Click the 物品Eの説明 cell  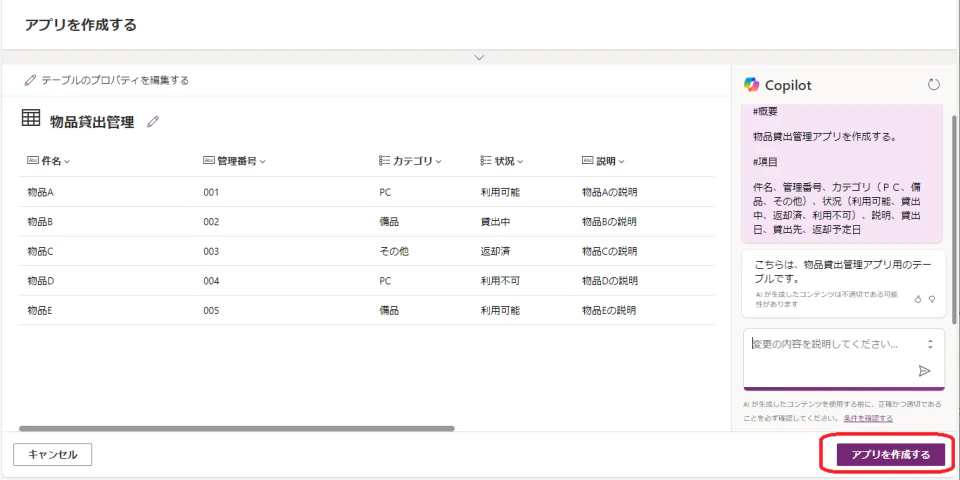point(609,310)
